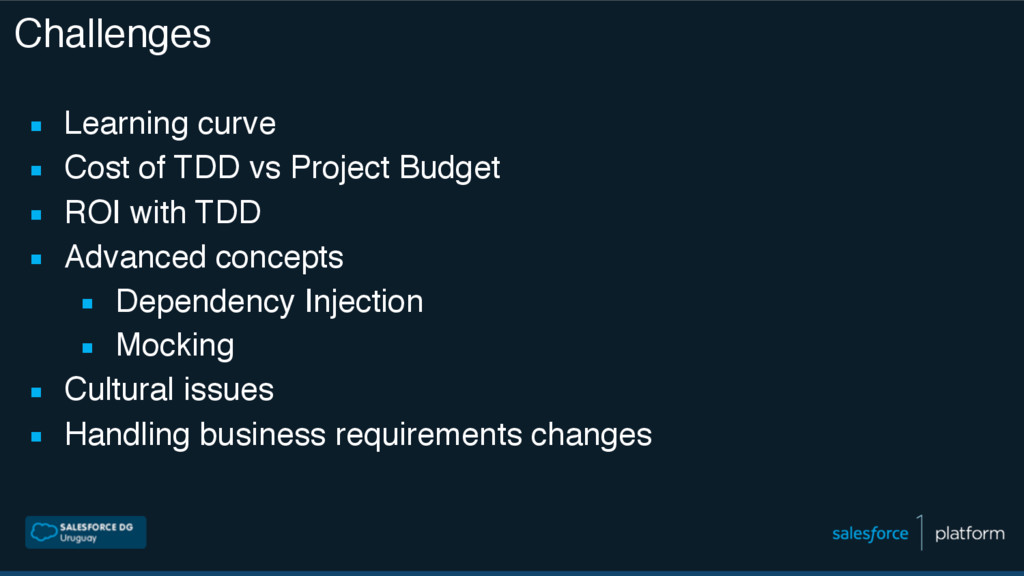This screenshot has width=1024, height=576.
Task: Click the ROI with TDD bullet text
Action: 163,212
